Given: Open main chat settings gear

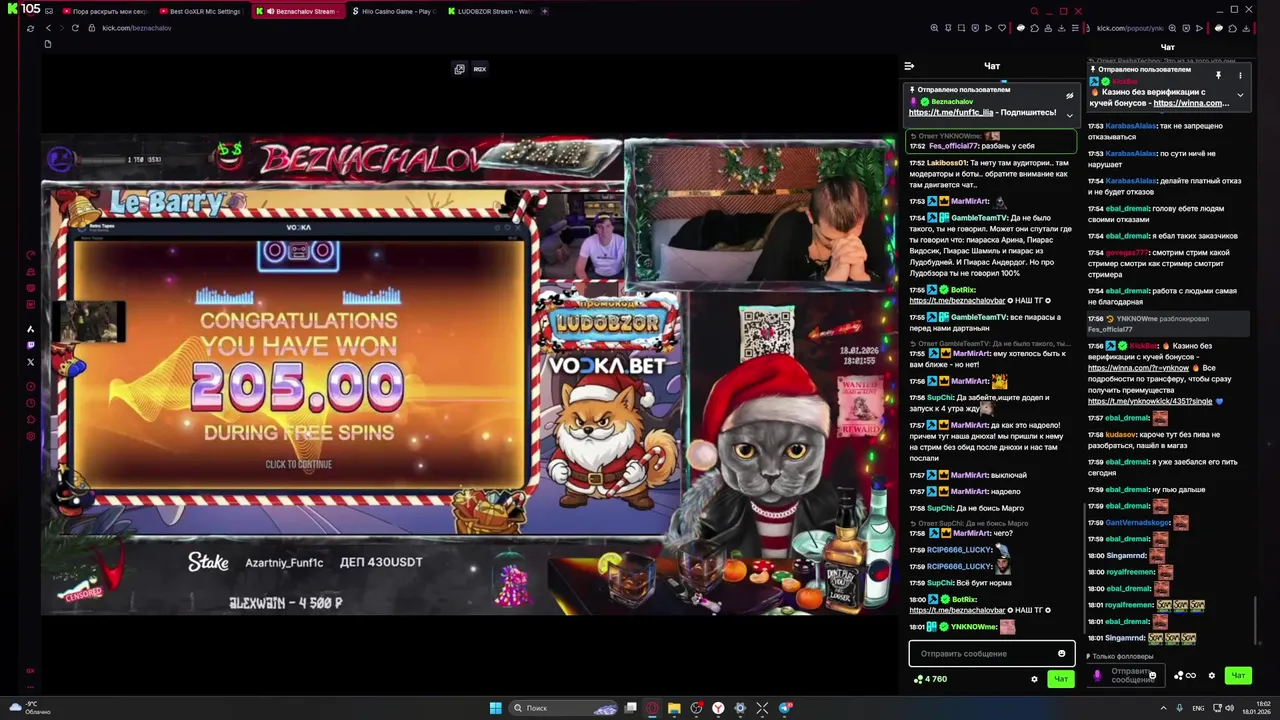Looking at the screenshot, I should click(x=1034, y=679).
